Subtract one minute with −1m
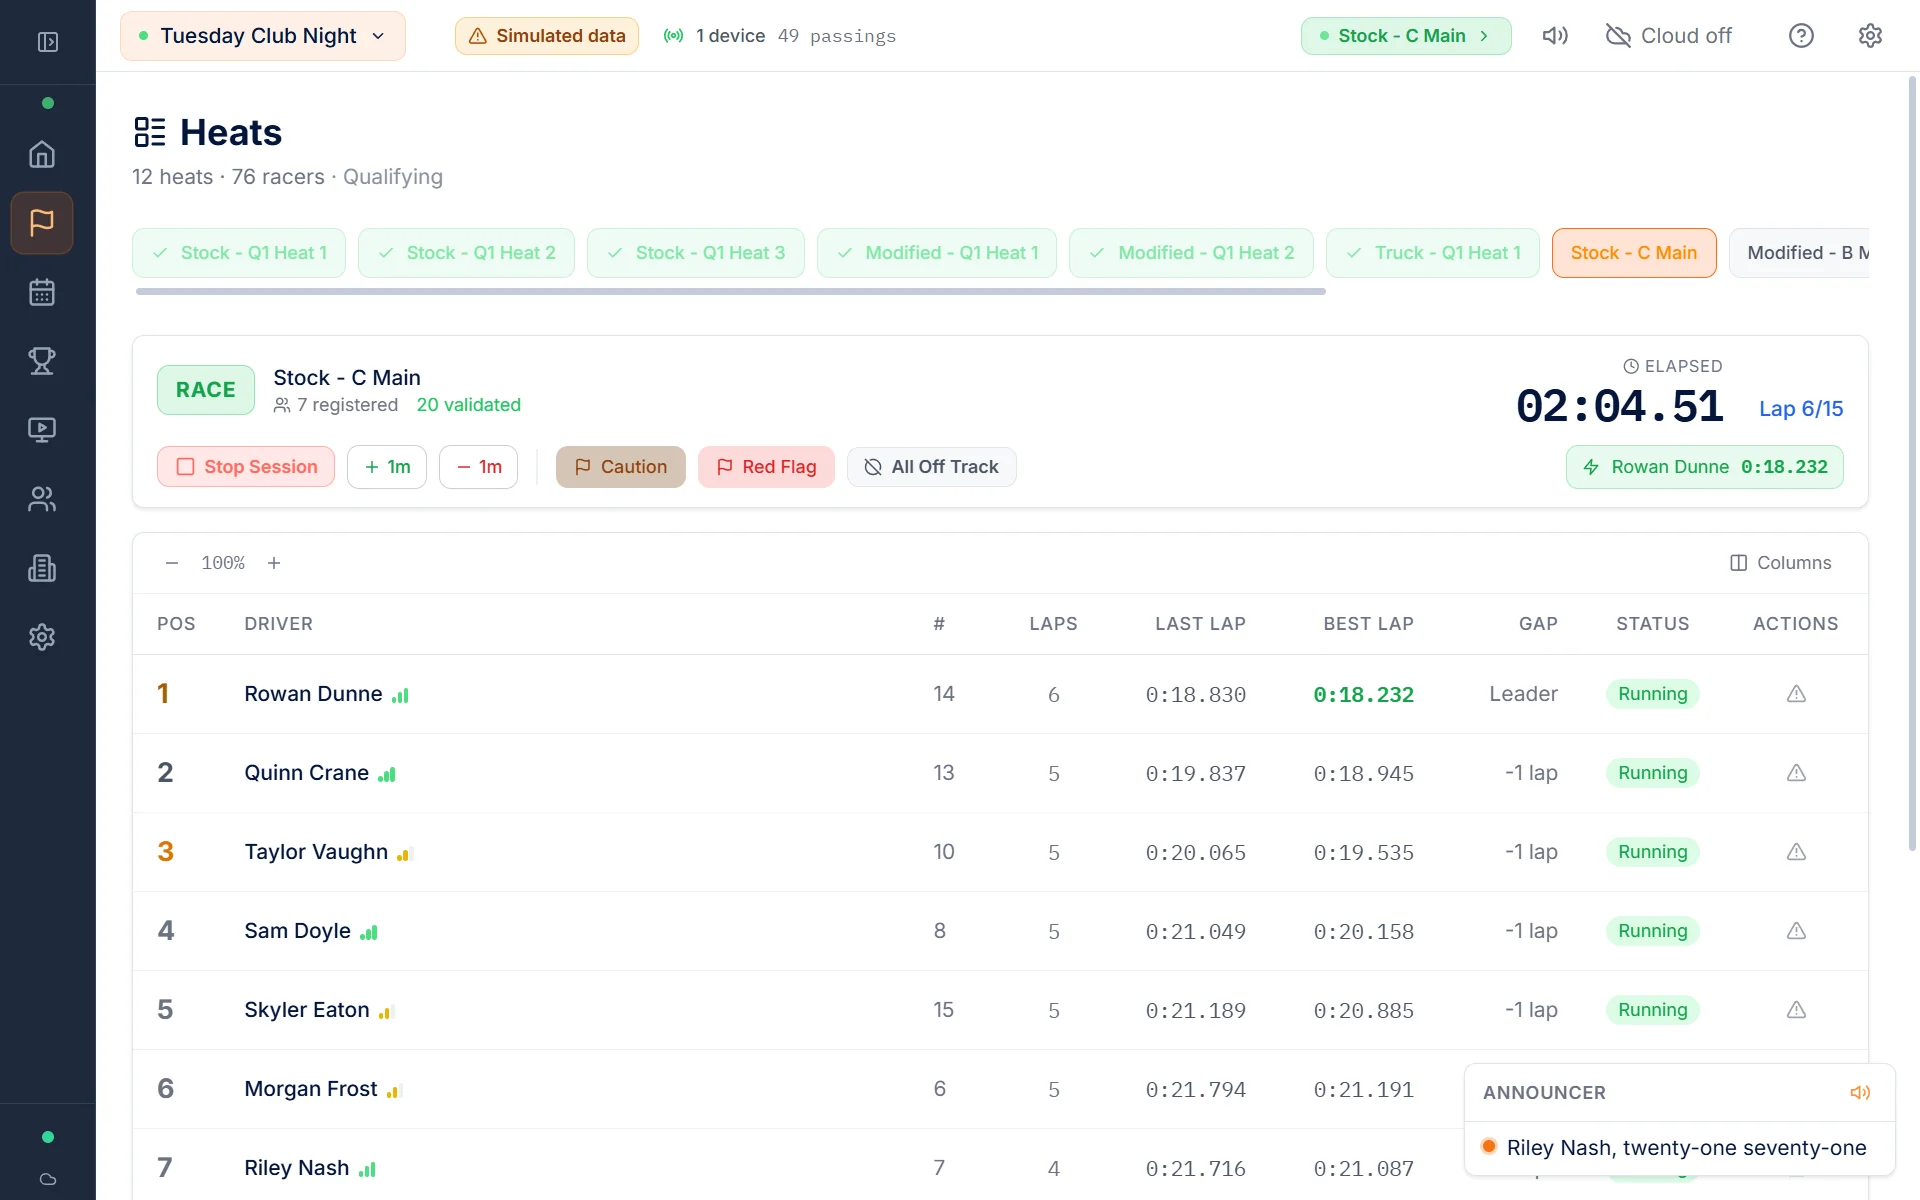This screenshot has width=1920, height=1200. [478, 467]
